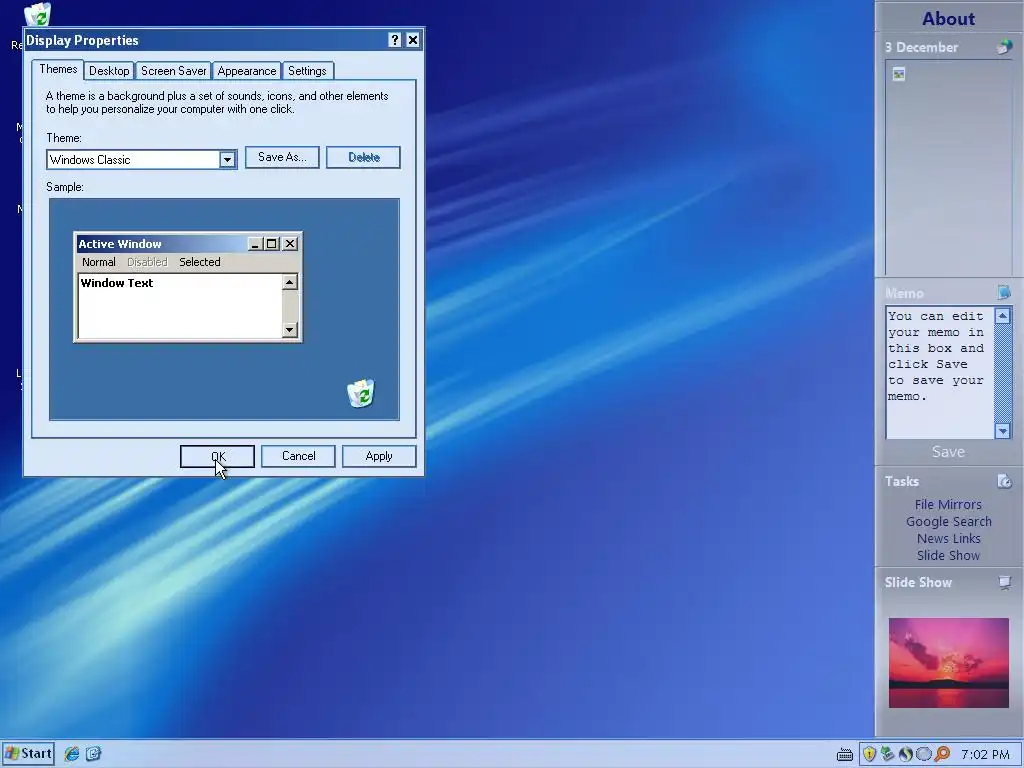Screen dimensions: 1024x768
Task: Launch Internet Explorer from quick launch
Action: click(72, 754)
